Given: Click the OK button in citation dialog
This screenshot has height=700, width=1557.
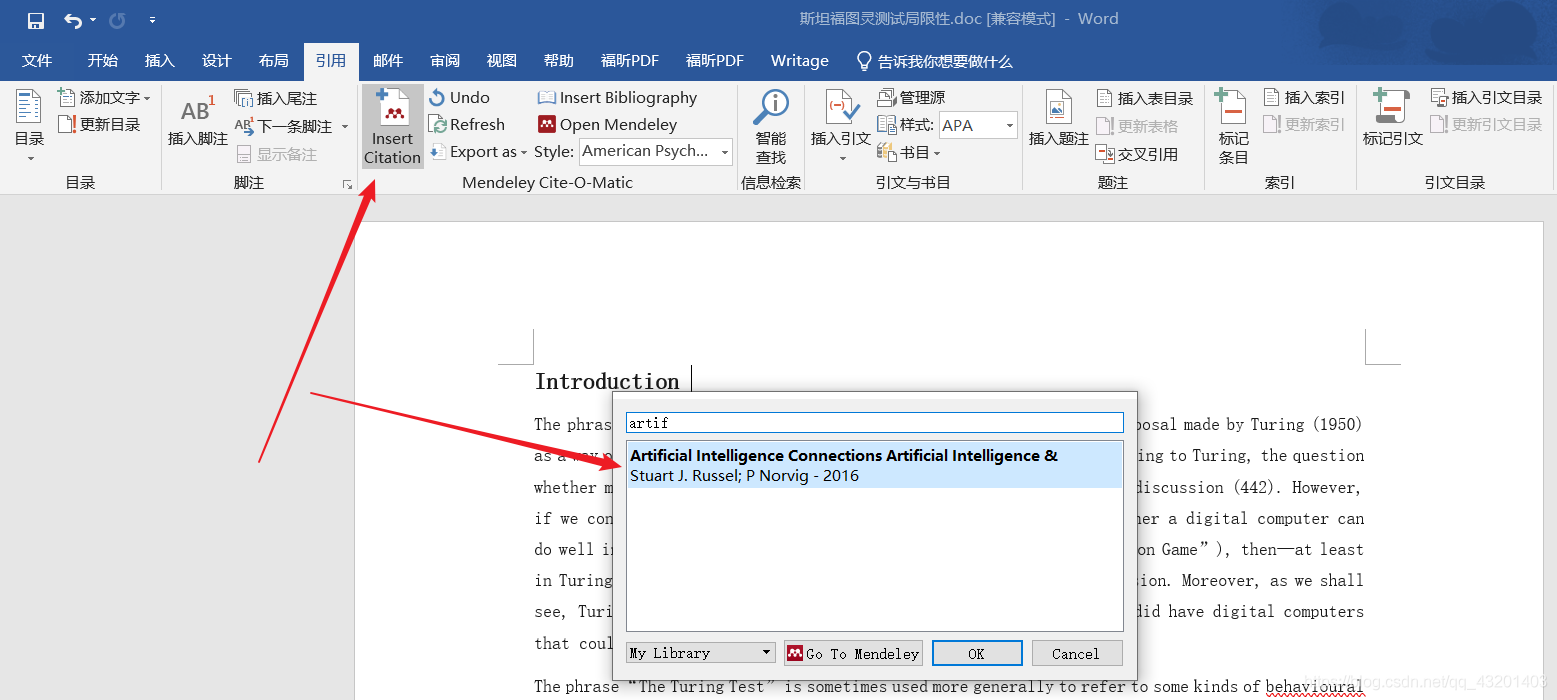Looking at the screenshot, I should (977, 654).
